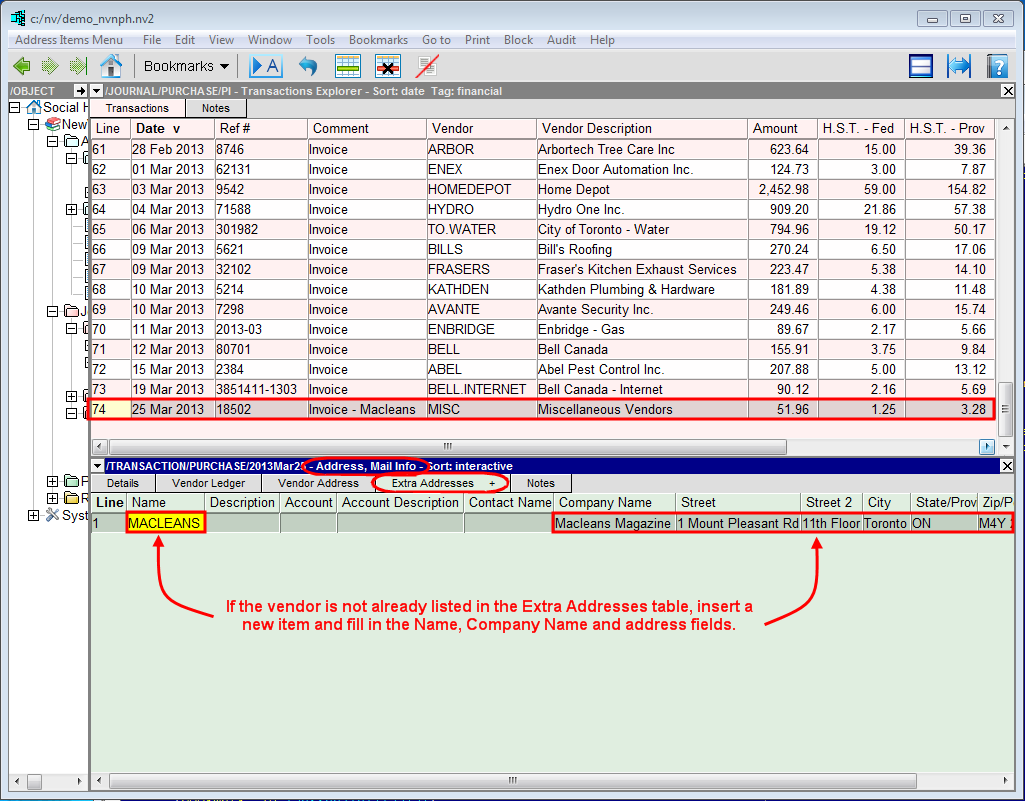The height and width of the screenshot is (801, 1025).
Task: Open the help book icon
Action: (997, 66)
